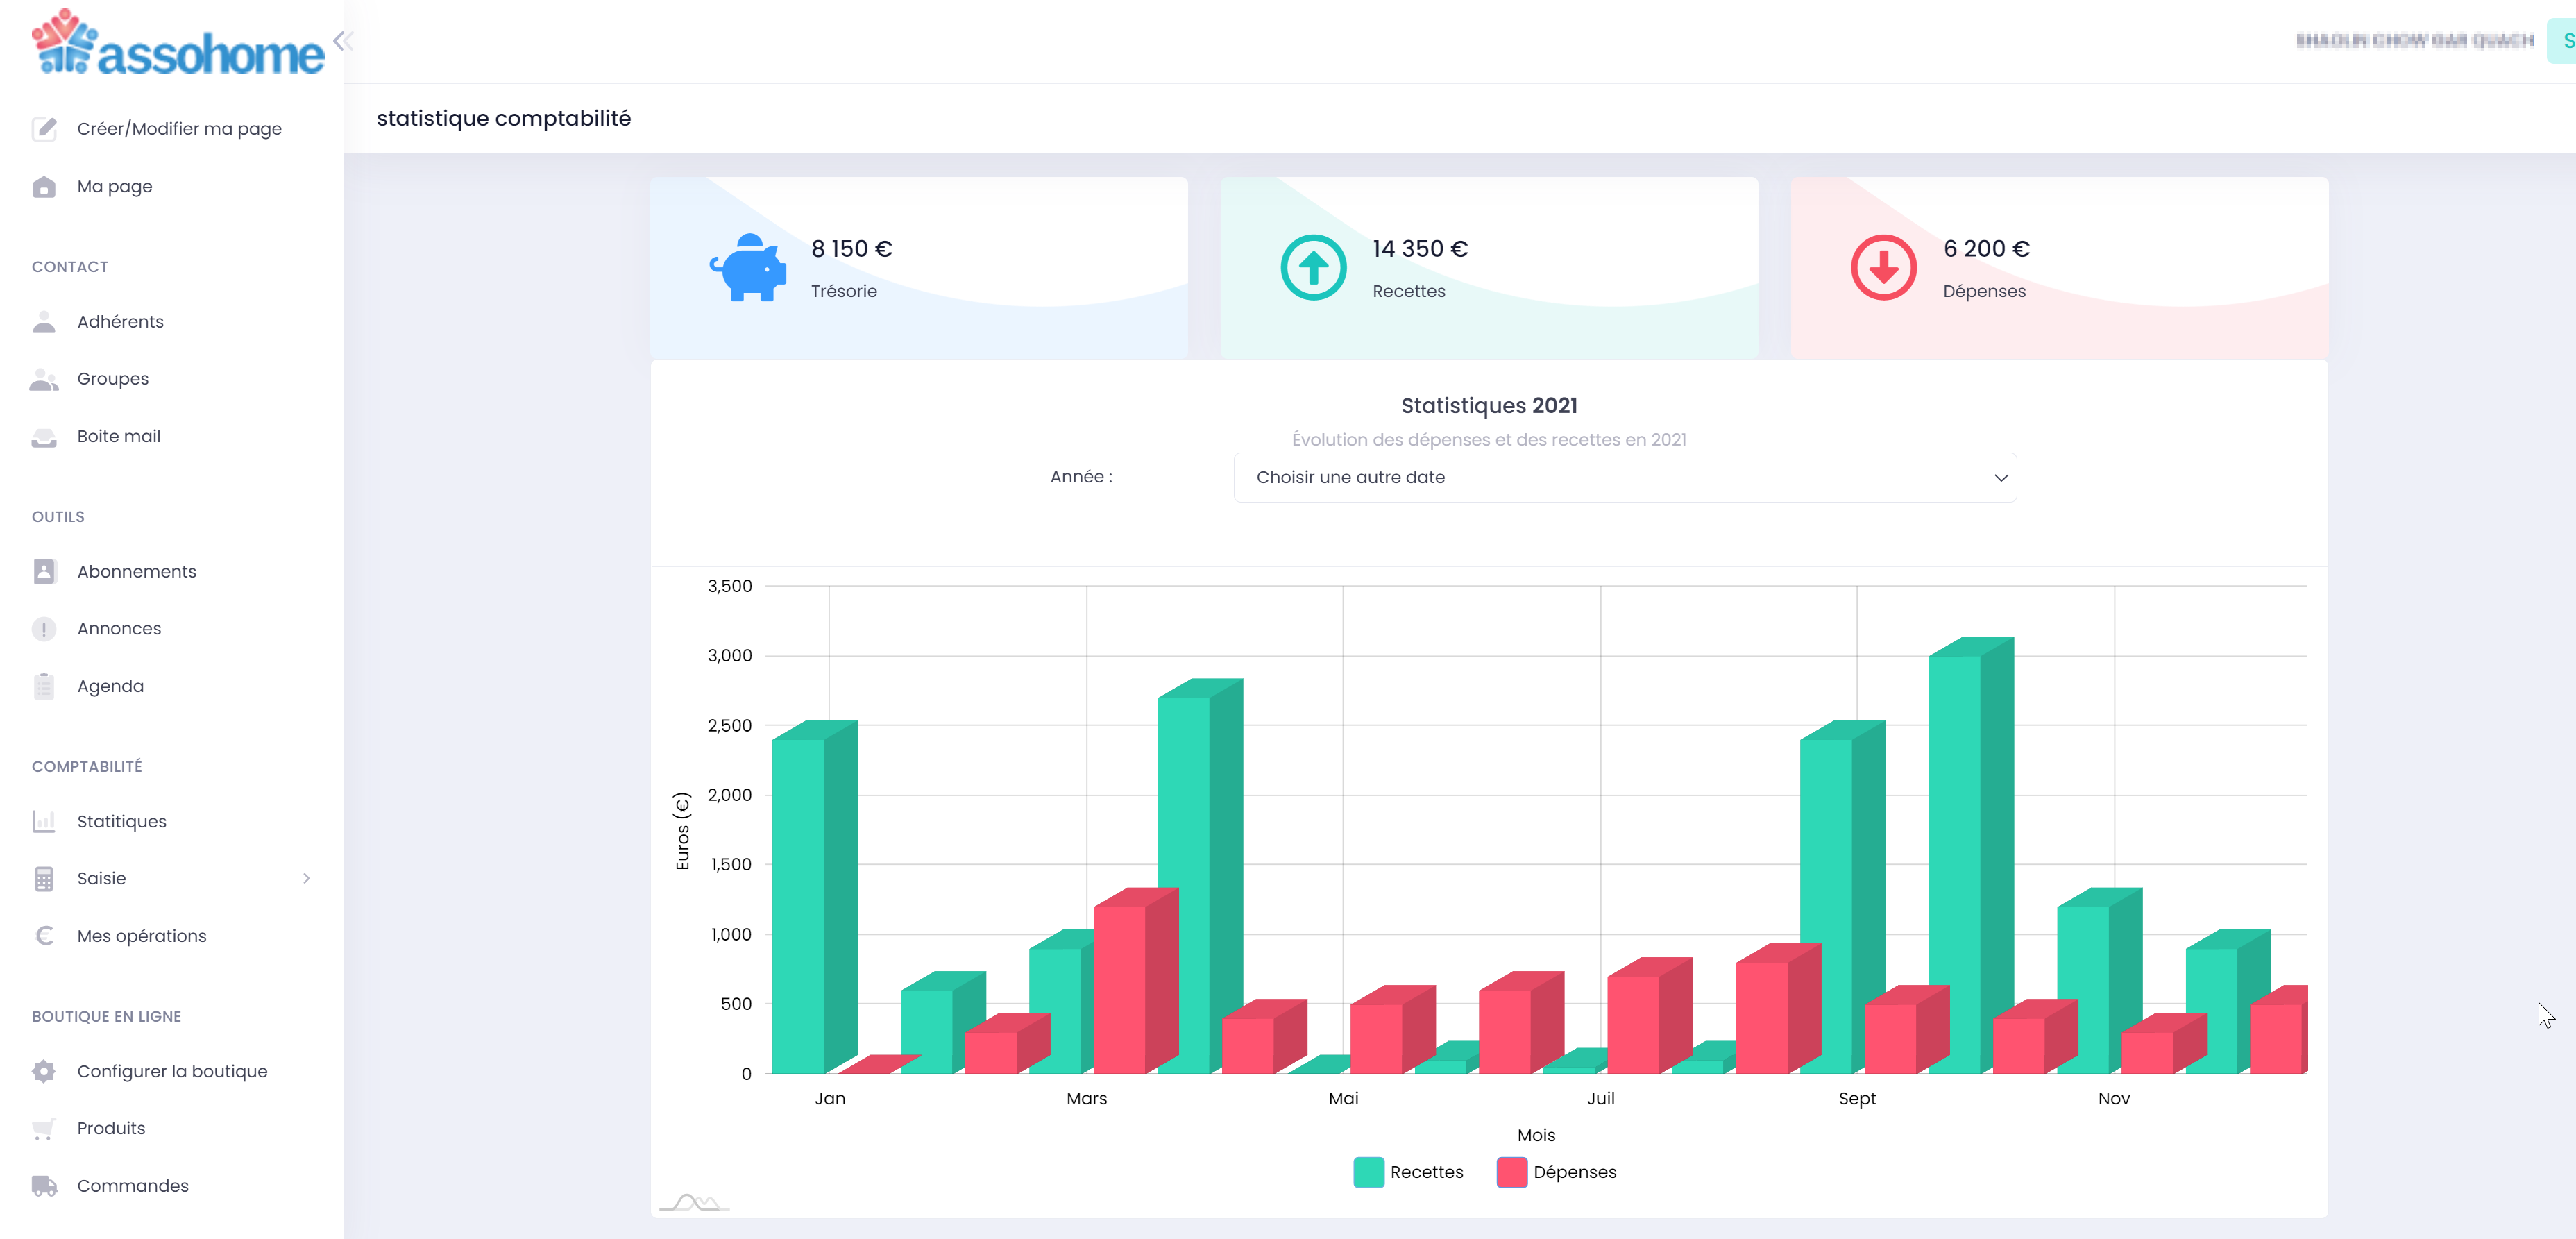Toggle Dépenses series in chart legend
Image resolution: width=2576 pixels, height=1239 pixels.
point(1574,1172)
